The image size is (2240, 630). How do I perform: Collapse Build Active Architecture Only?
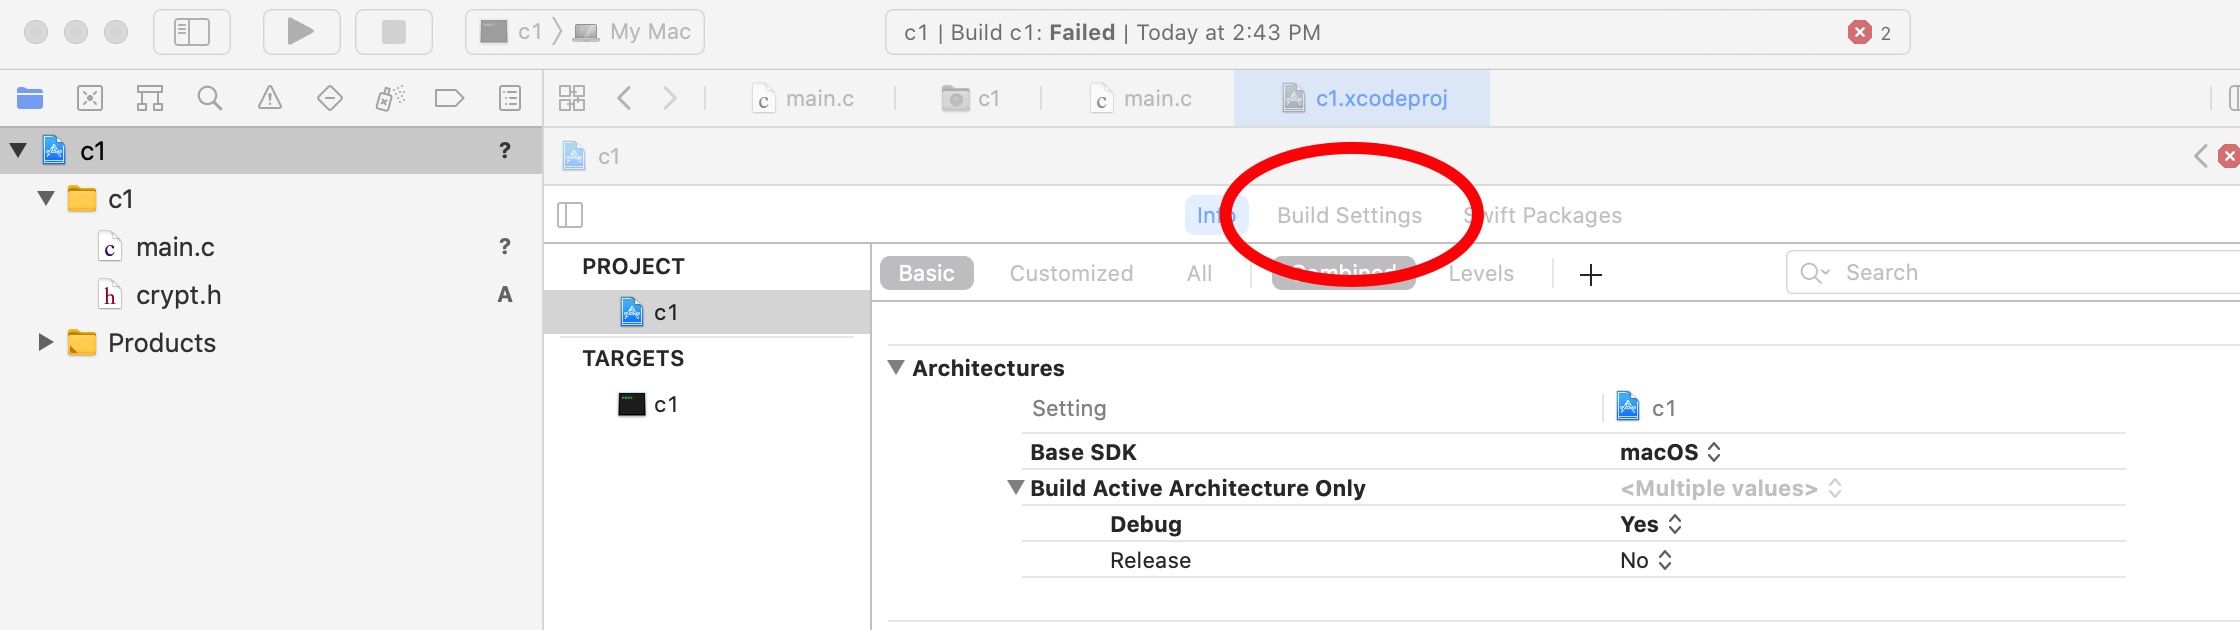tap(1014, 488)
